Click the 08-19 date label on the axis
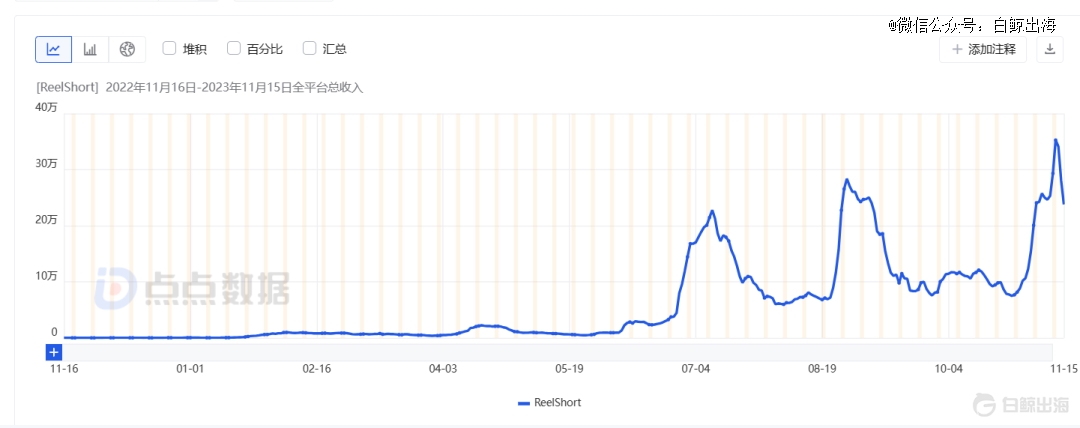 pos(822,369)
